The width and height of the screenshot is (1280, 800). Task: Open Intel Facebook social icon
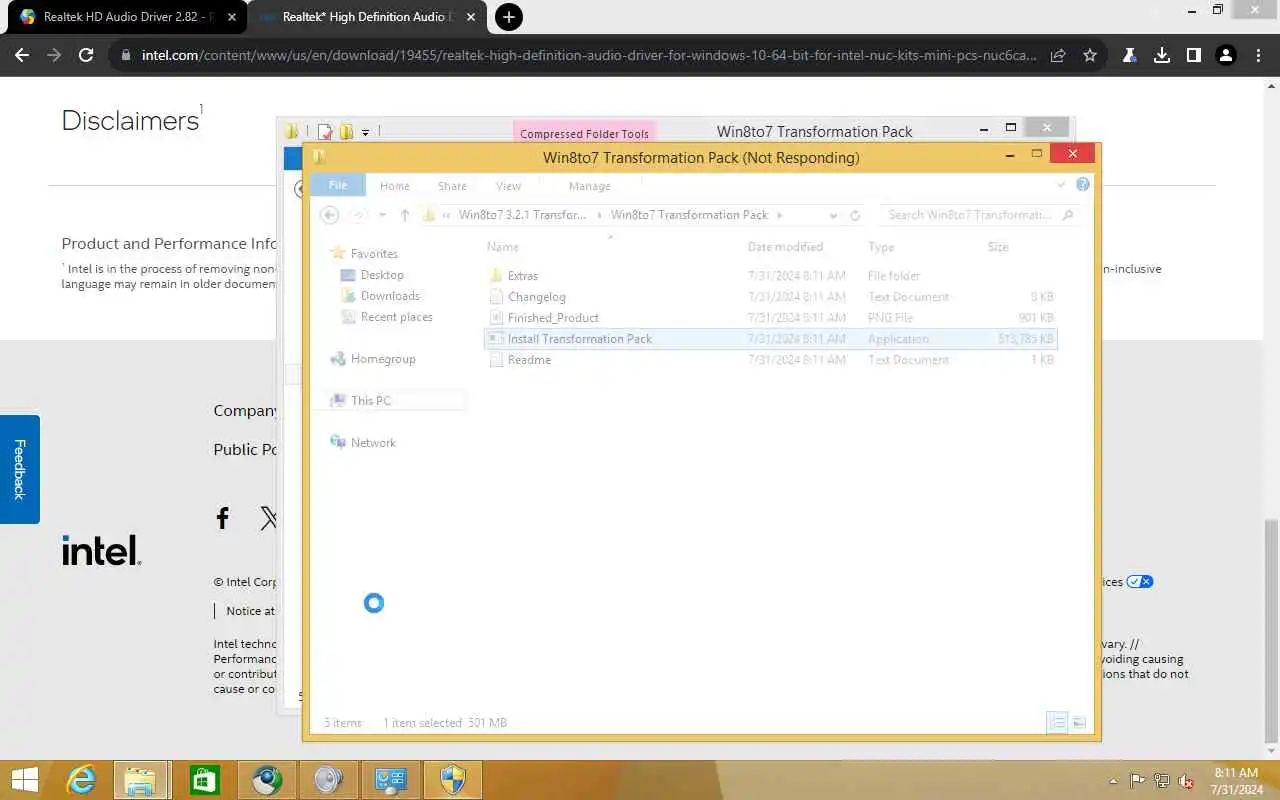pyautogui.click(x=223, y=518)
